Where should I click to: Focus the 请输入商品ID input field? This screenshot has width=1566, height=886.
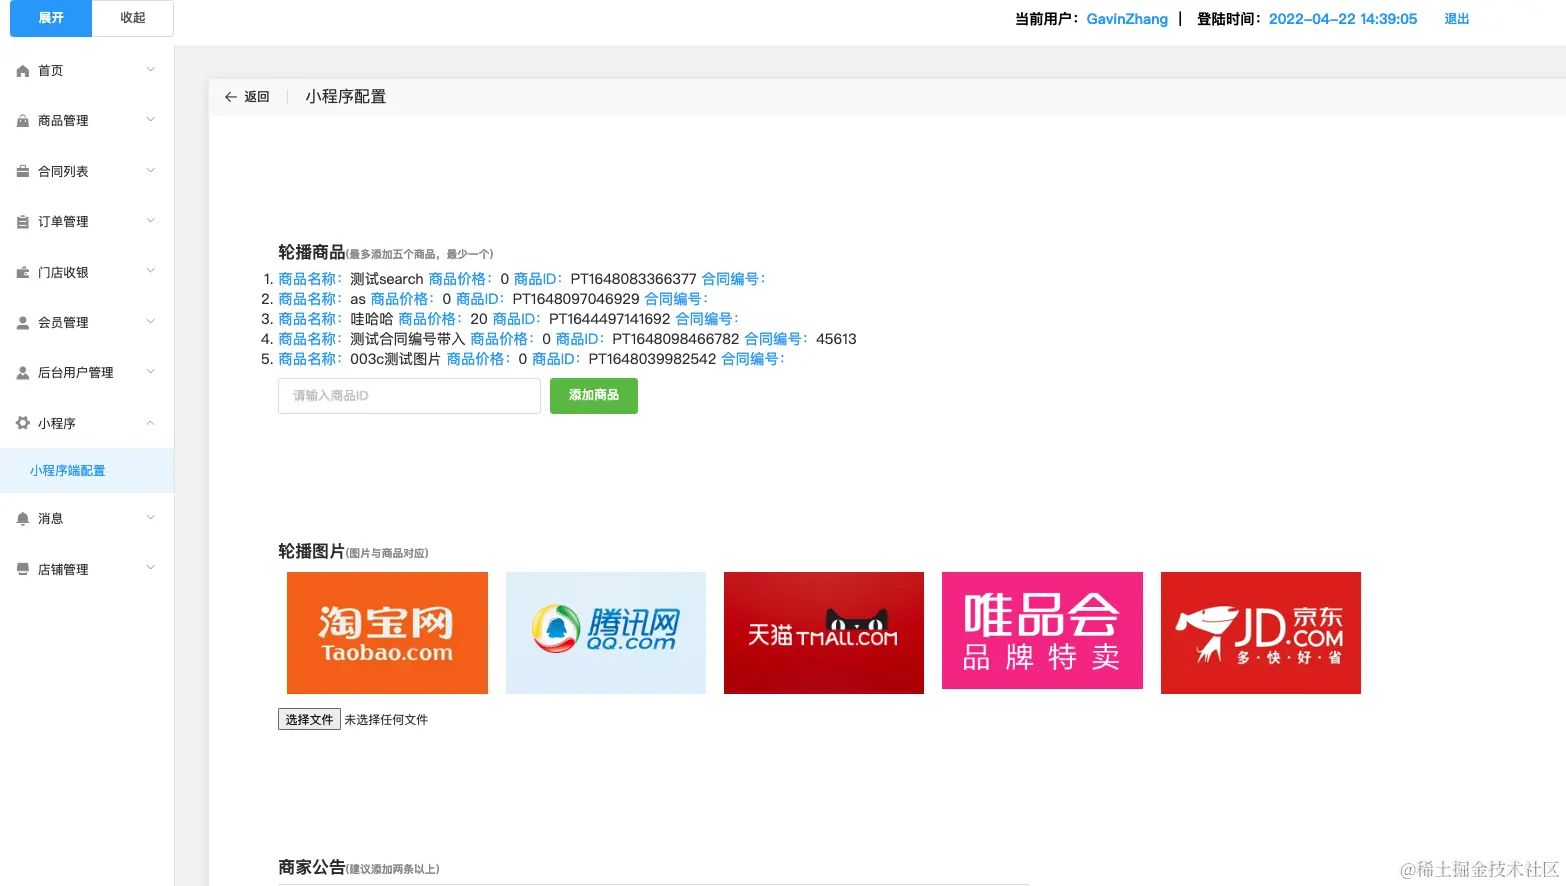409,396
